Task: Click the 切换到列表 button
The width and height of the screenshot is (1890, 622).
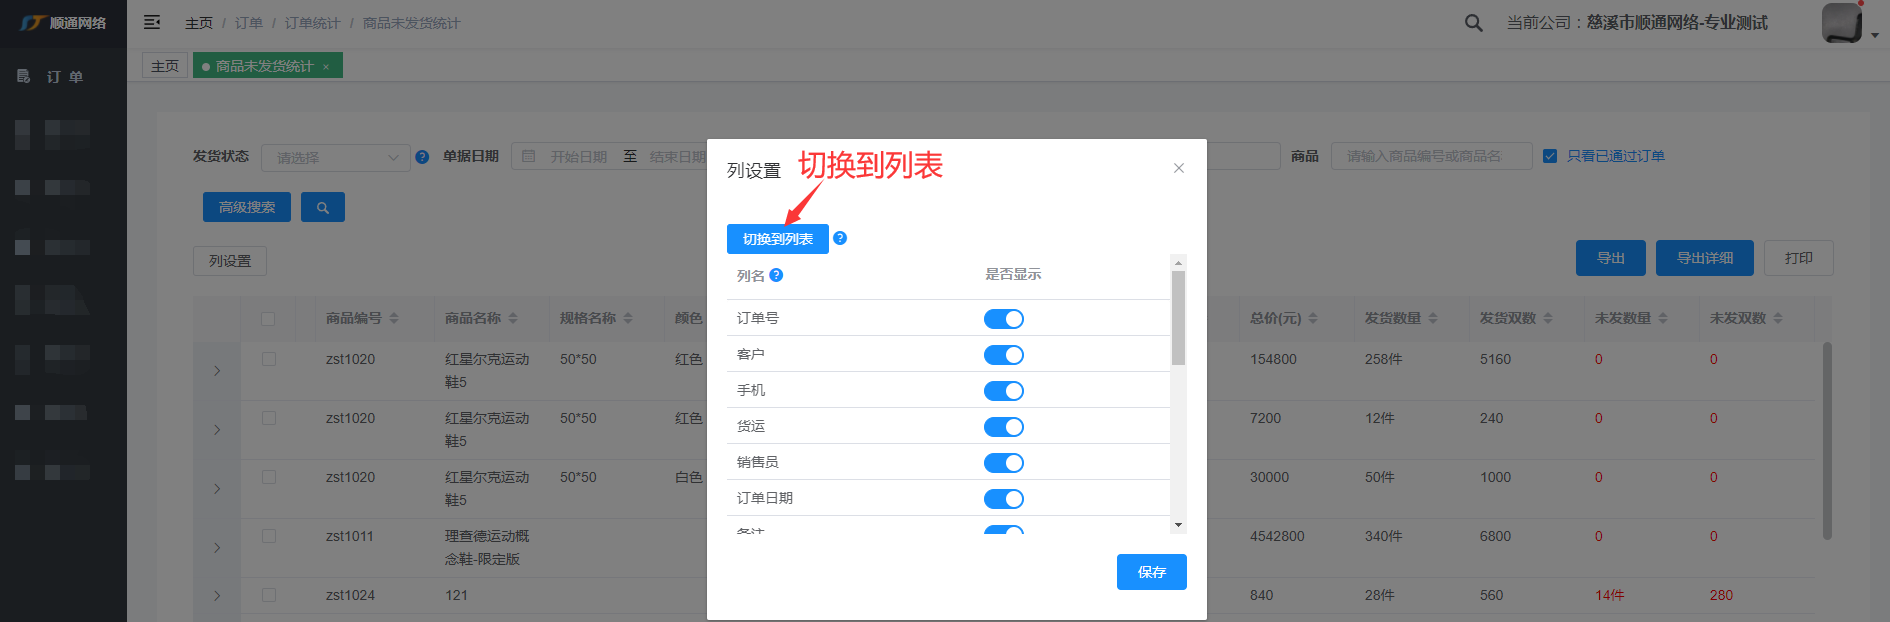Action: [x=777, y=239]
